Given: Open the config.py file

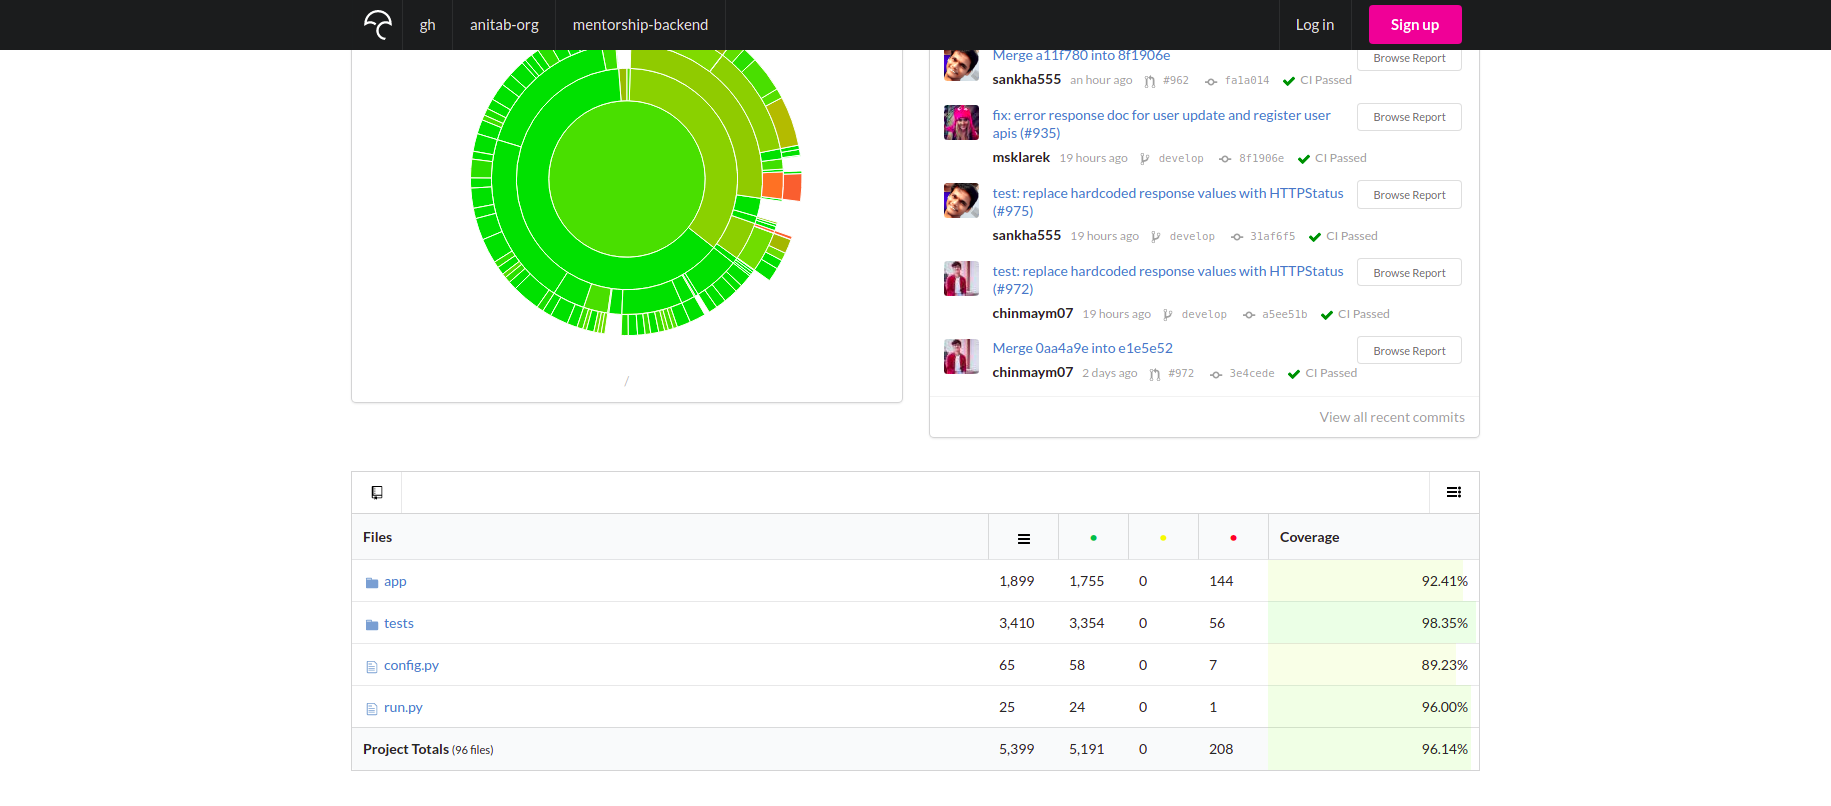Looking at the screenshot, I should tap(411, 665).
